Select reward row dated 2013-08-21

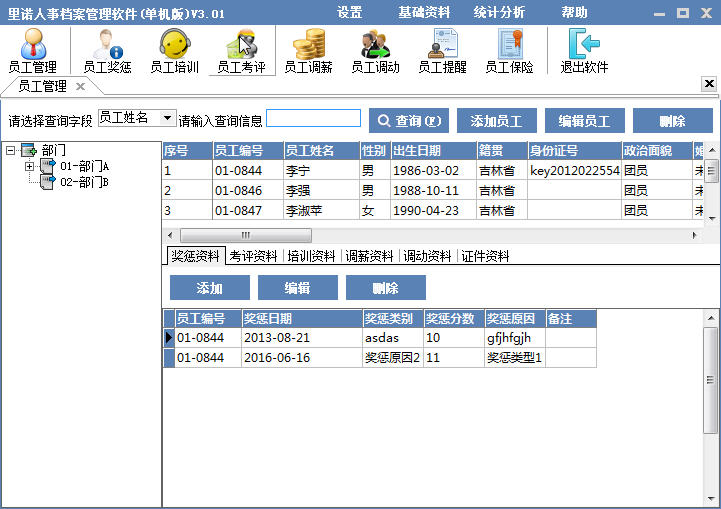(x=380, y=337)
